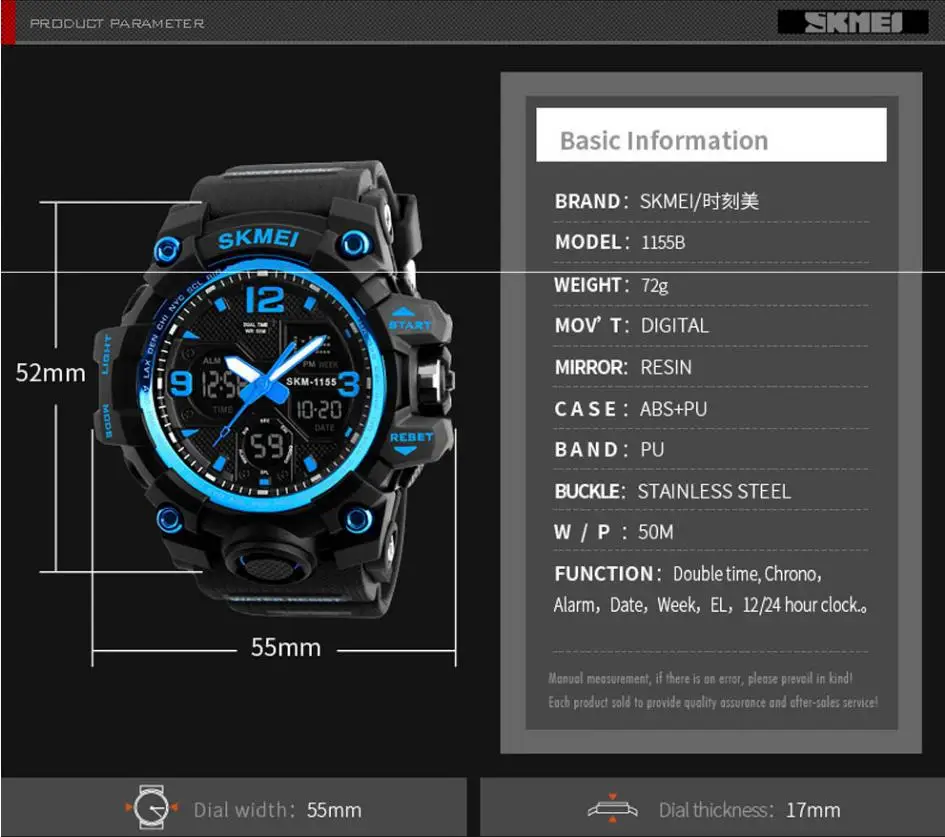Click the 55mm width label under watch
Viewport: 945px width, 837px height.
(286, 648)
